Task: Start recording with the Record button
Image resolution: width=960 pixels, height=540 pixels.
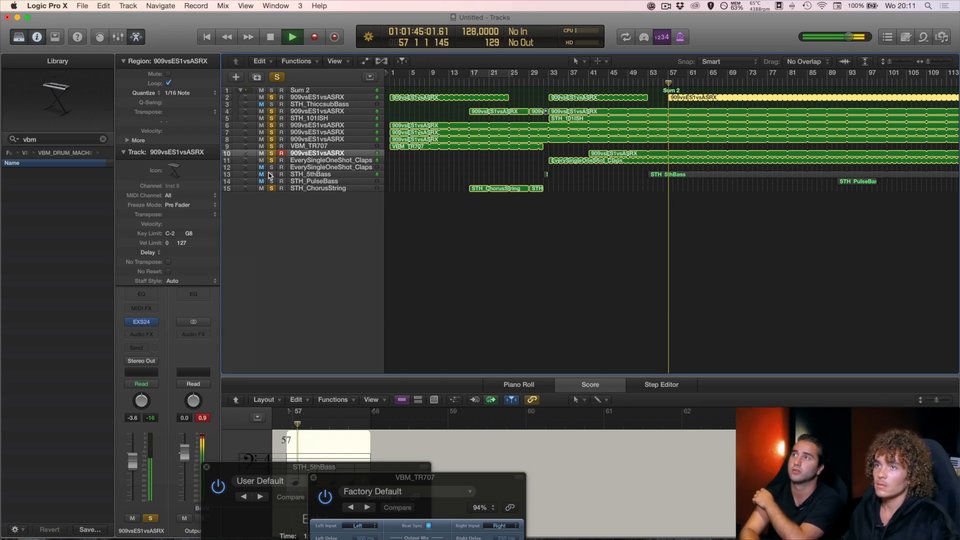Action: click(314, 37)
